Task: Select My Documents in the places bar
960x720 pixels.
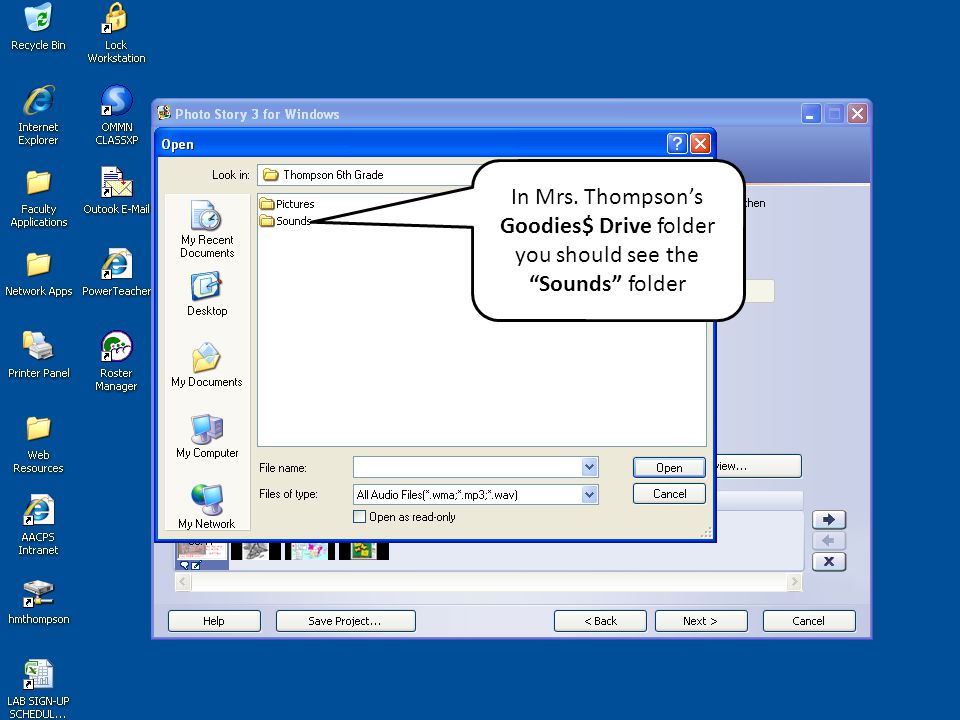Action: pyautogui.click(x=207, y=365)
